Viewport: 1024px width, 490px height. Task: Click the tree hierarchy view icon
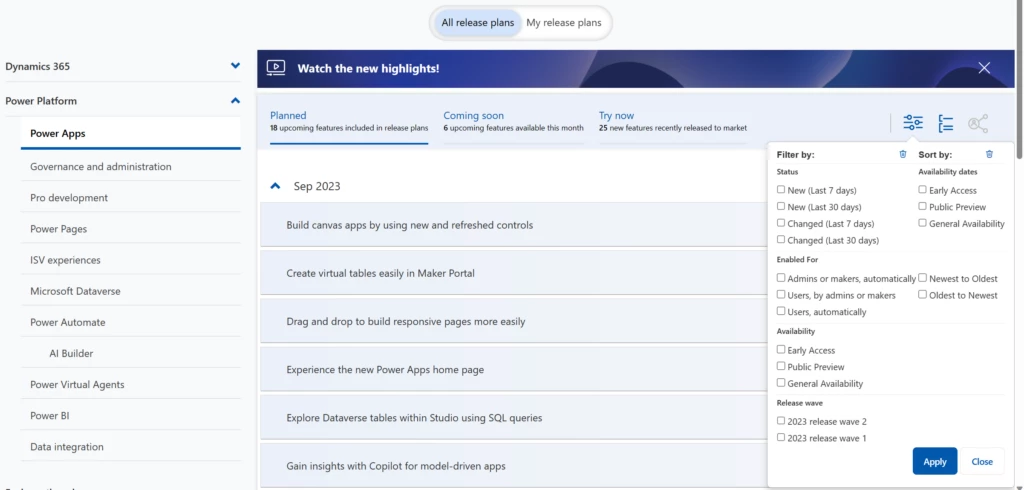coord(945,123)
